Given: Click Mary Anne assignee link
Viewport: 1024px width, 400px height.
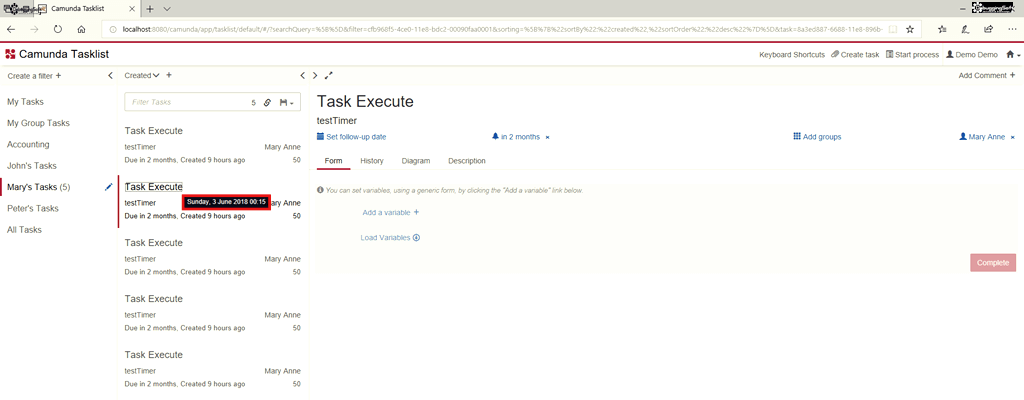Looking at the screenshot, I should click(982, 137).
